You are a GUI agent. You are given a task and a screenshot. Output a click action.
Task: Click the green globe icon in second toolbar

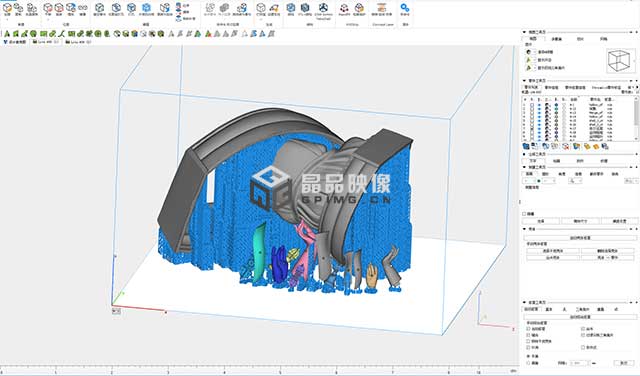33,34
